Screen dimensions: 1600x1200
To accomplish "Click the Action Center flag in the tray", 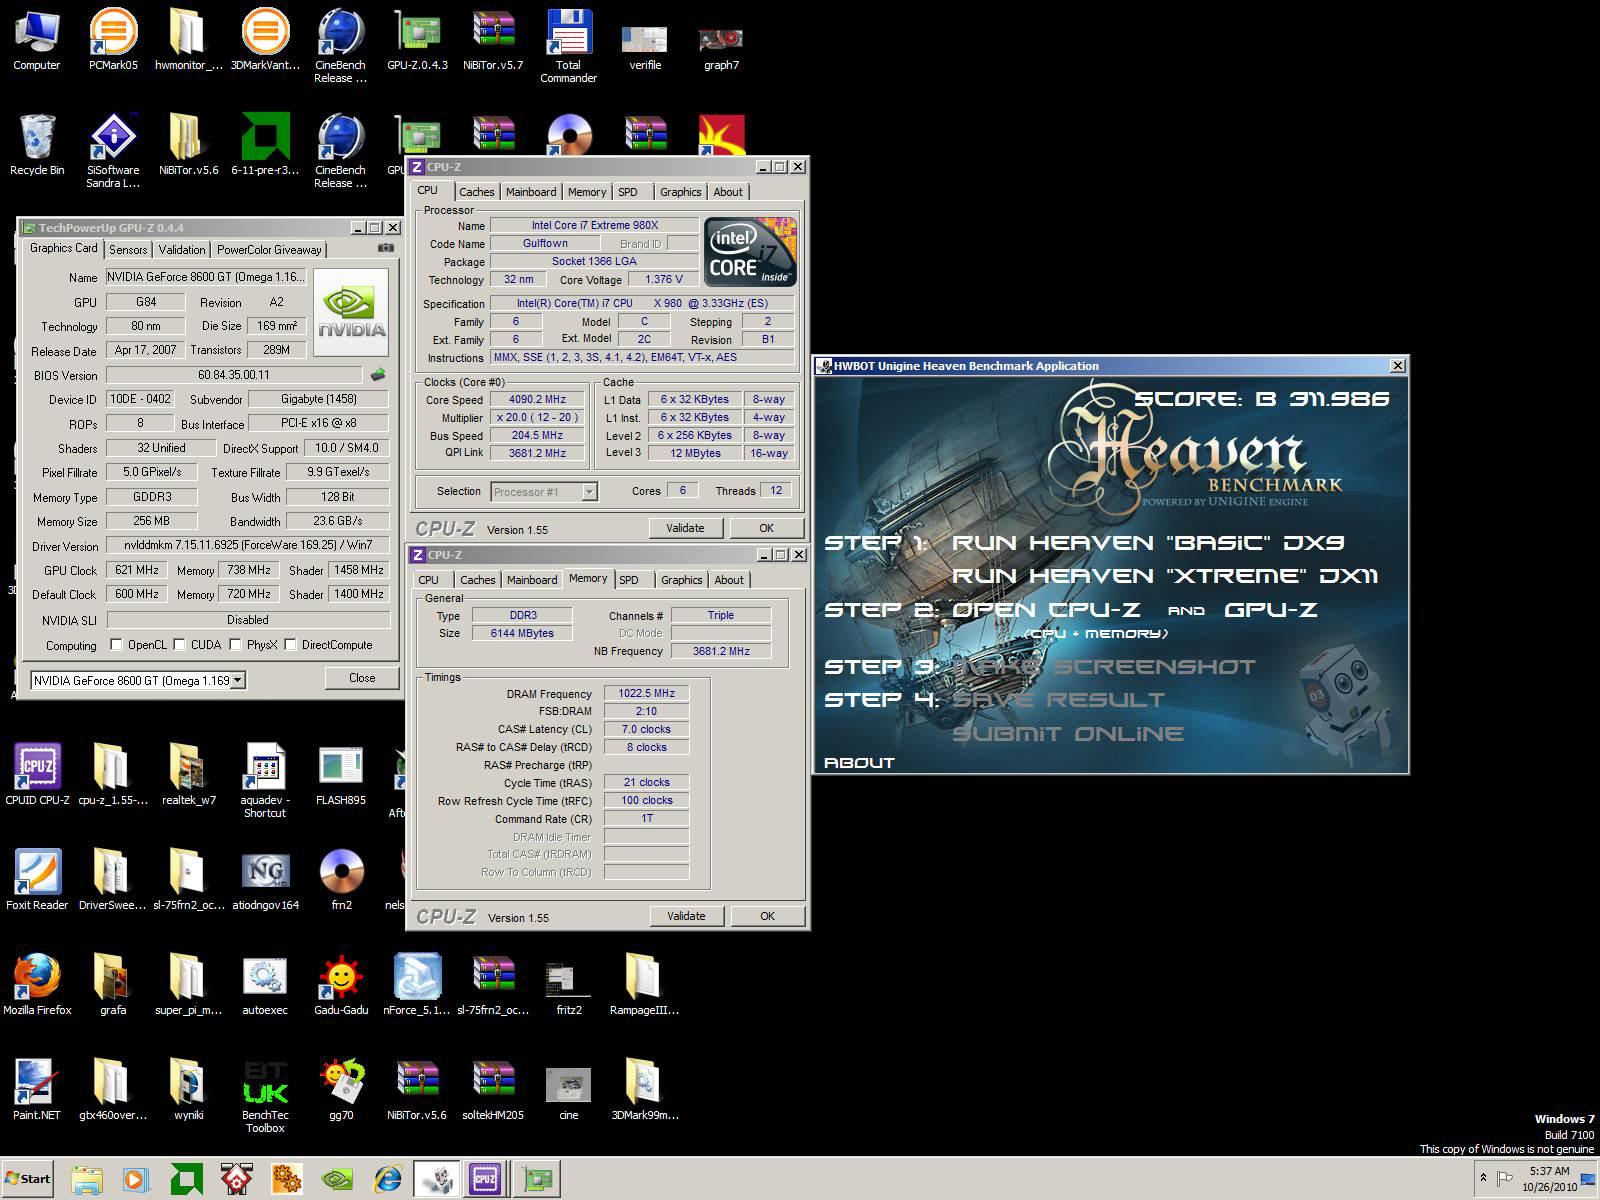I will point(1506,1179).
